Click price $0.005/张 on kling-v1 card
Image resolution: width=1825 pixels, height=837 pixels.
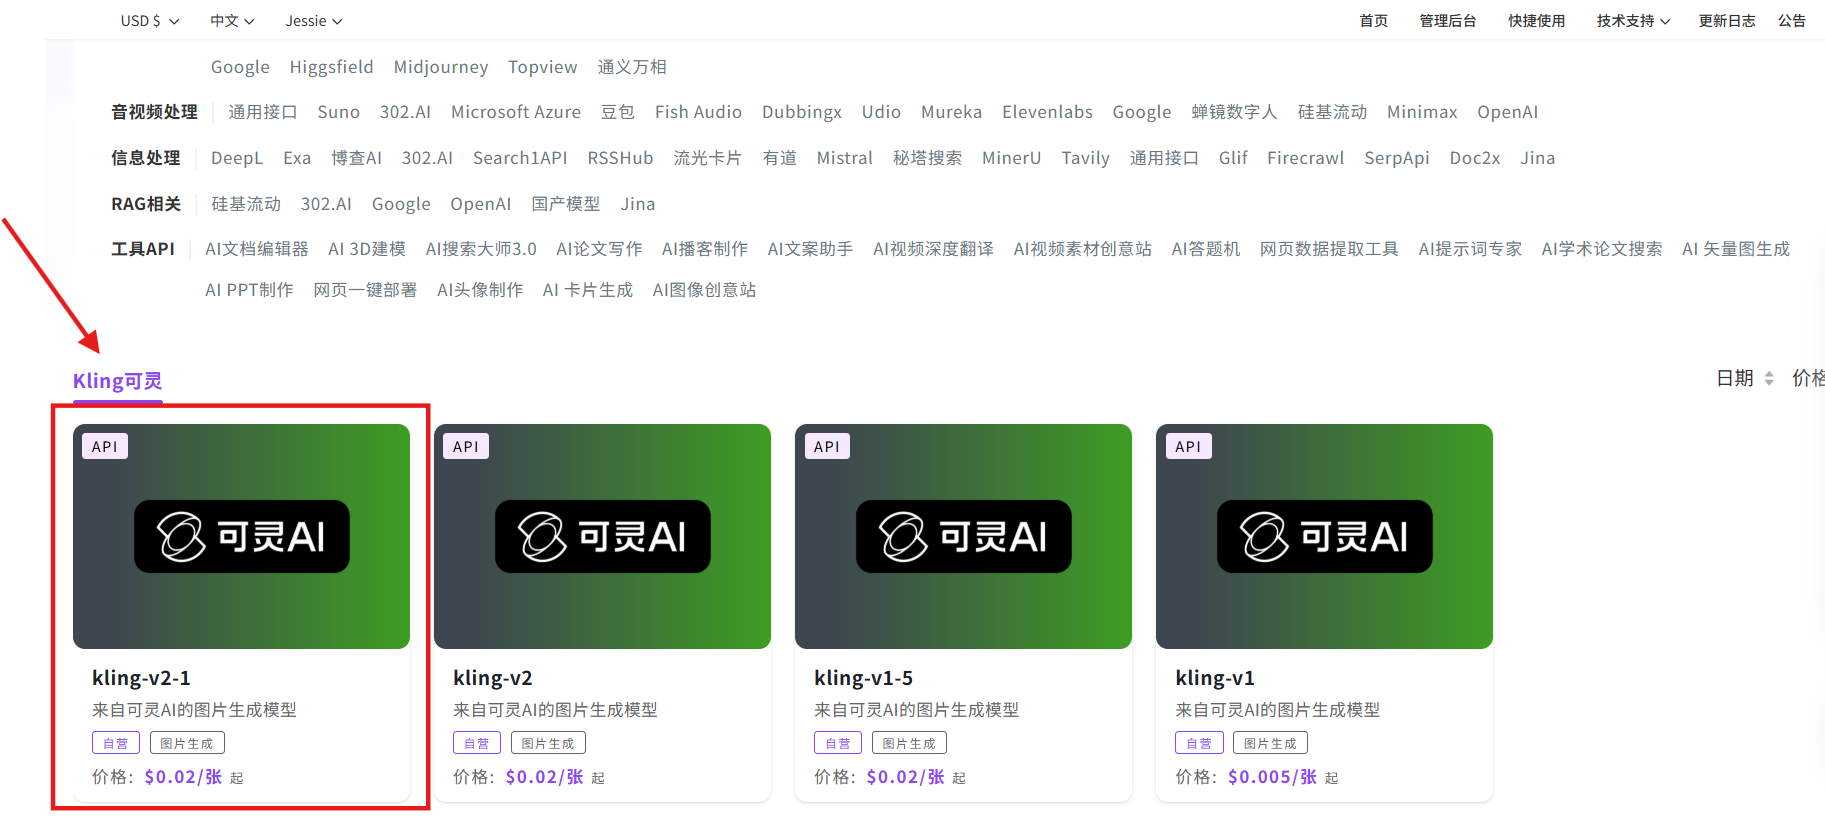[1272, 777]
